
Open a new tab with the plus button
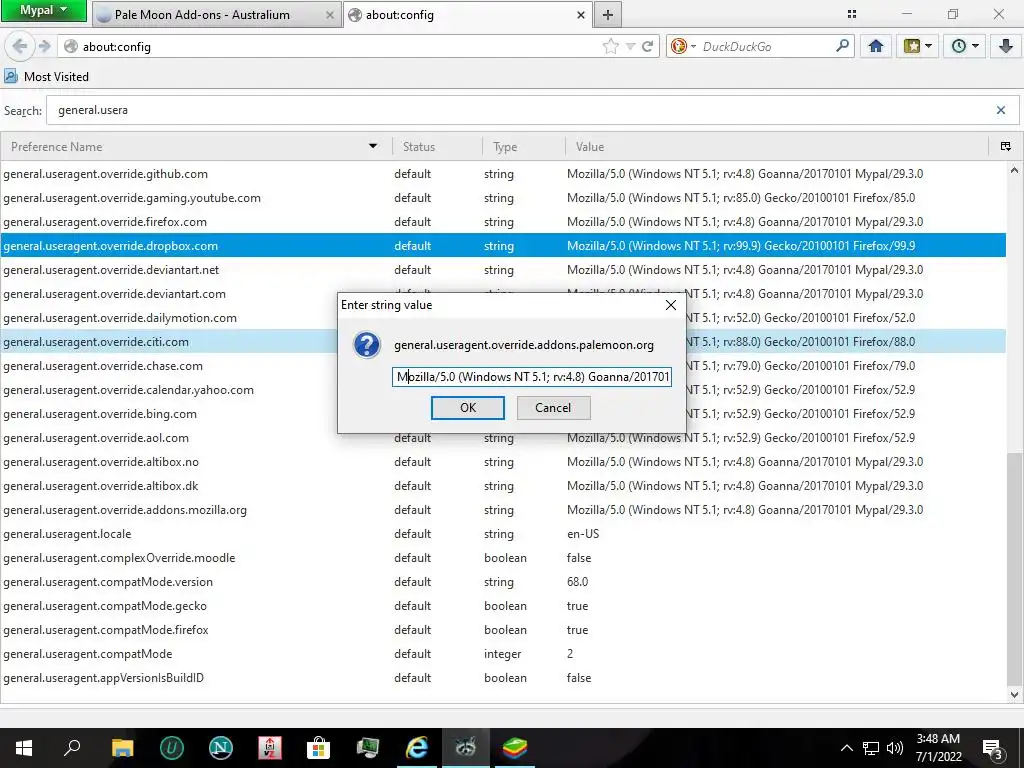tap(607, 15)
